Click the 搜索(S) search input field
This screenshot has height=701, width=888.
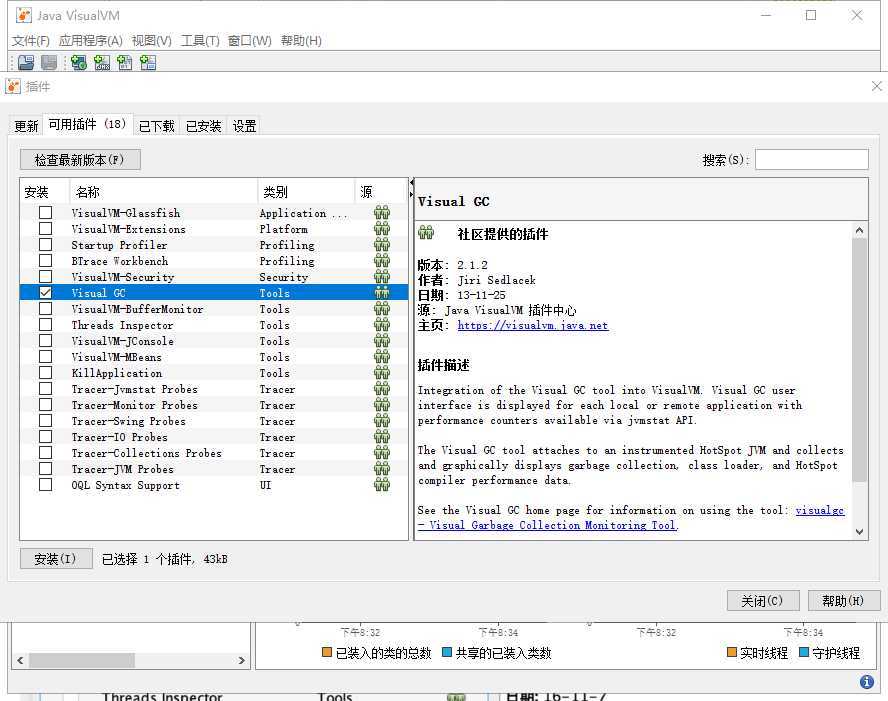(x=812, y=160)
